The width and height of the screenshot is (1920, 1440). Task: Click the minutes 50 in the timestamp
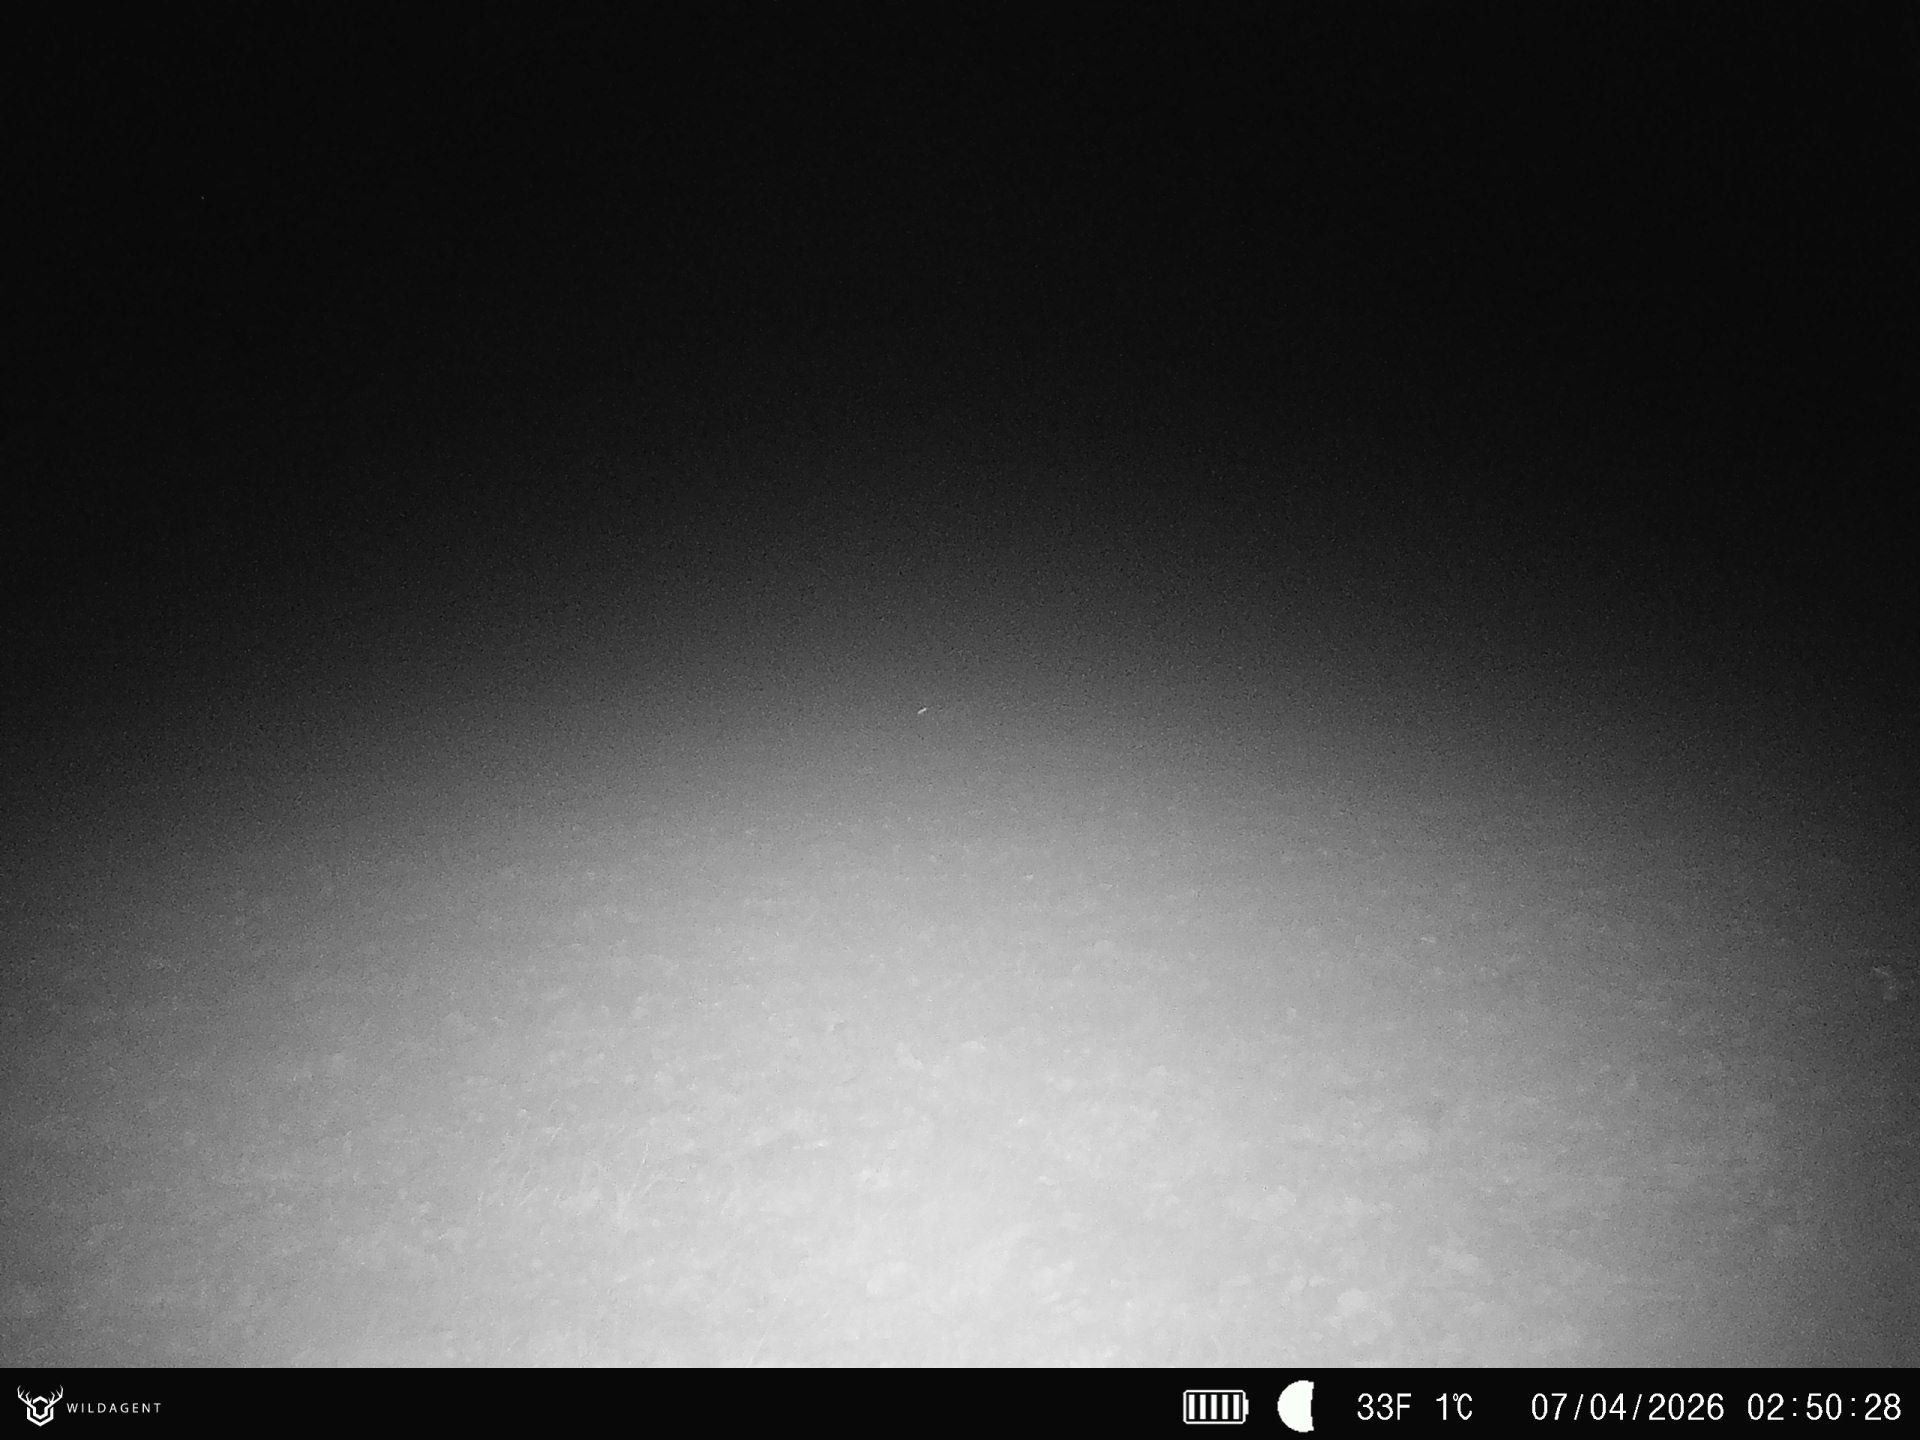(x=1824, y=1407)
